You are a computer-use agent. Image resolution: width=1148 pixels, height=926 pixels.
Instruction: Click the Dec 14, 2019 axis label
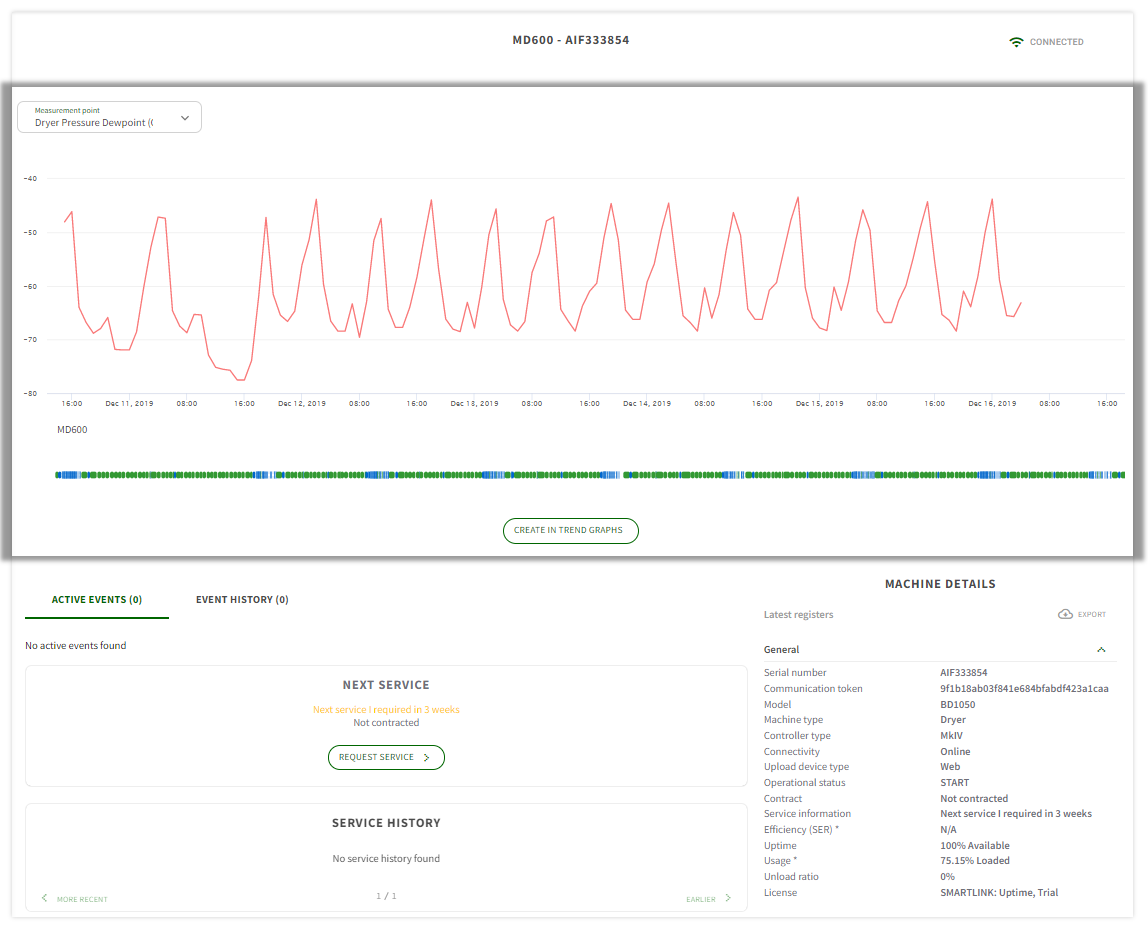tap(647, 403)
